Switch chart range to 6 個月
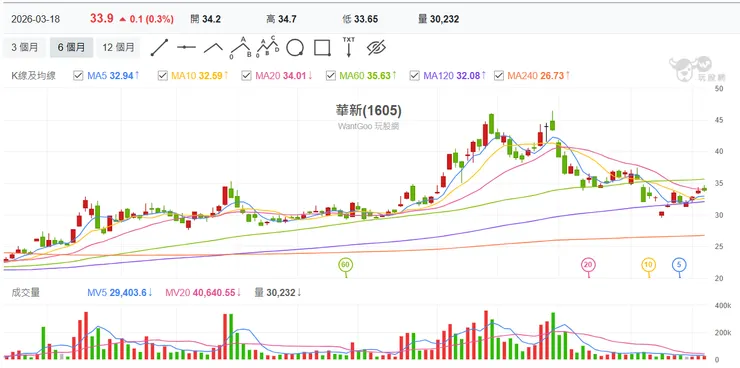 pos(71,48)
